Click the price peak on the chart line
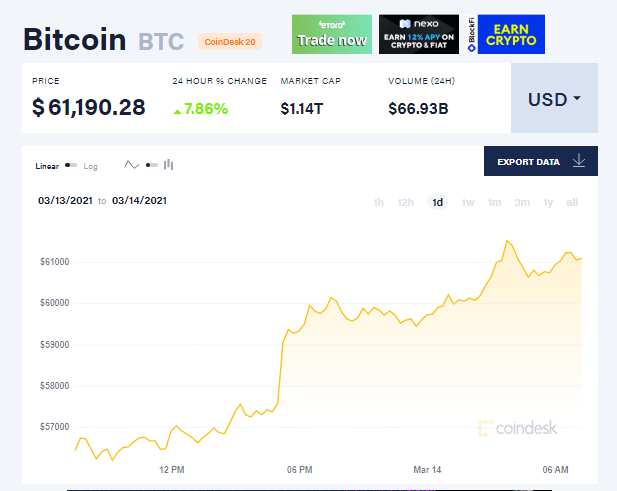The height and width of the screenshot is (491, 617). click(x=507, y=240)
